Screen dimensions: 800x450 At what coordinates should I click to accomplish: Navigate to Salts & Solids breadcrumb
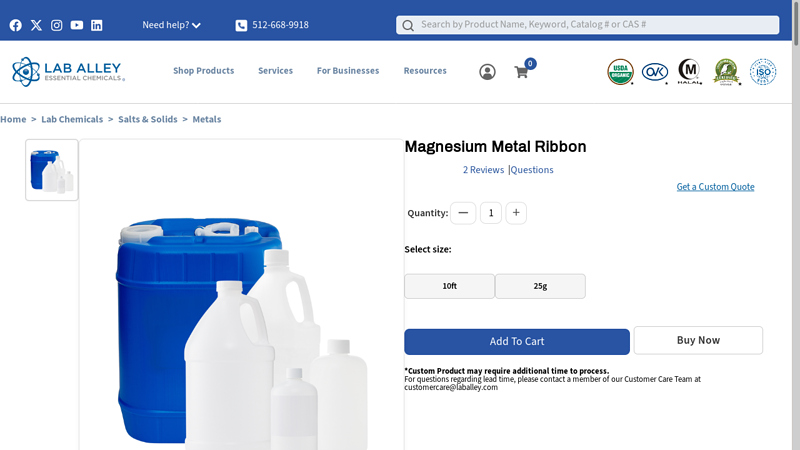148,119
